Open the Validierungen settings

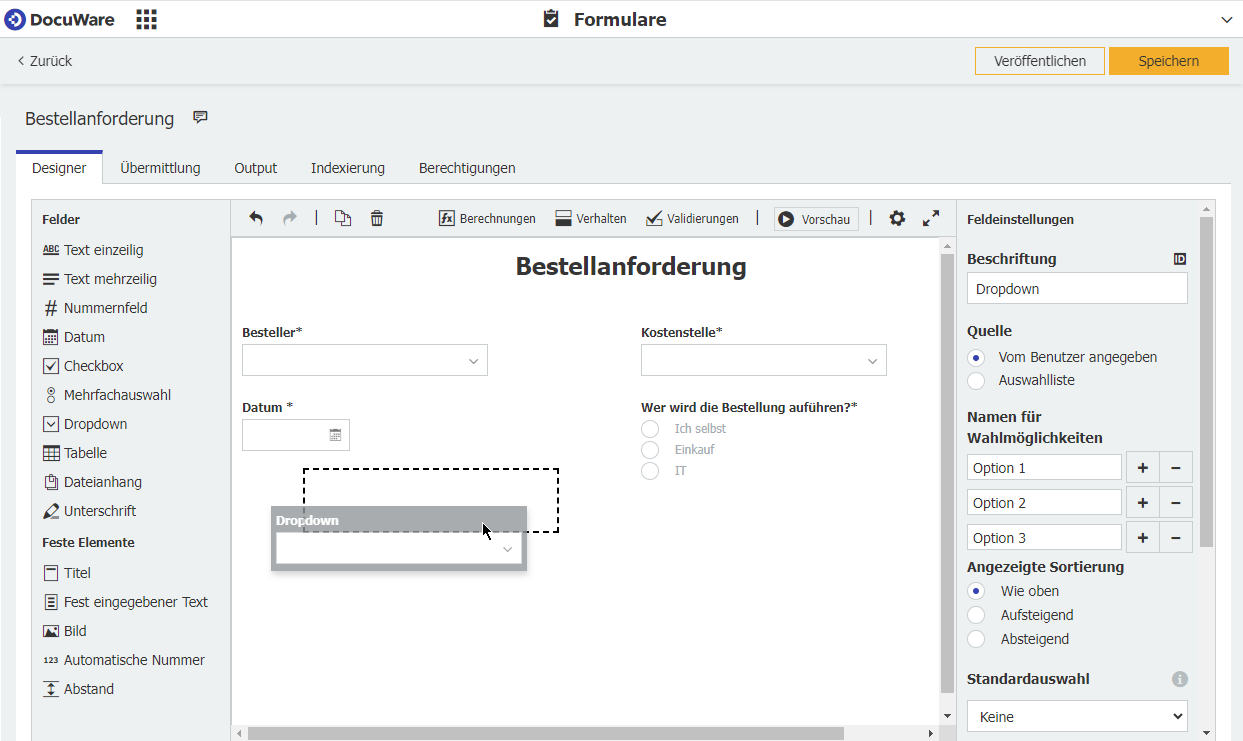click(692, 218)
